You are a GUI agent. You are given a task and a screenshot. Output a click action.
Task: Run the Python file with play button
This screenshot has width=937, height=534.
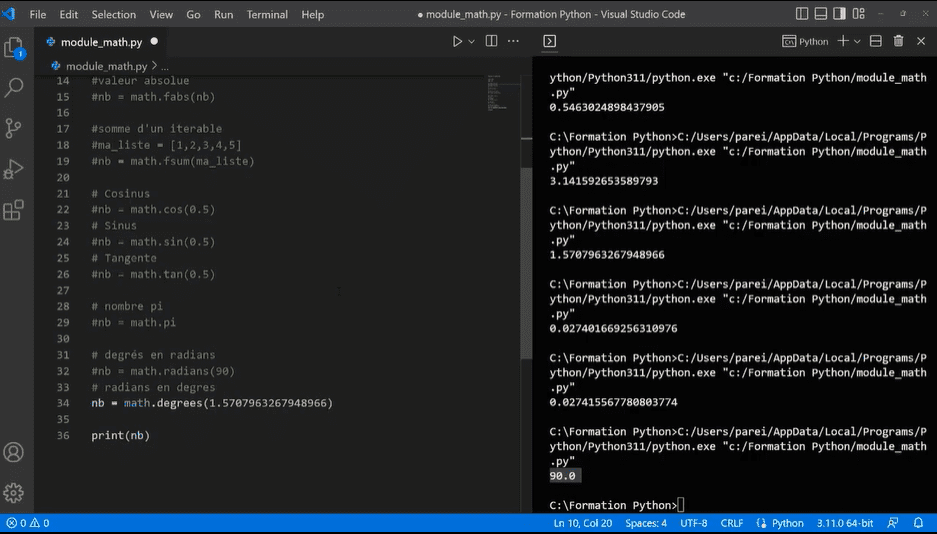pyautogui.click(x=457, y=41)
